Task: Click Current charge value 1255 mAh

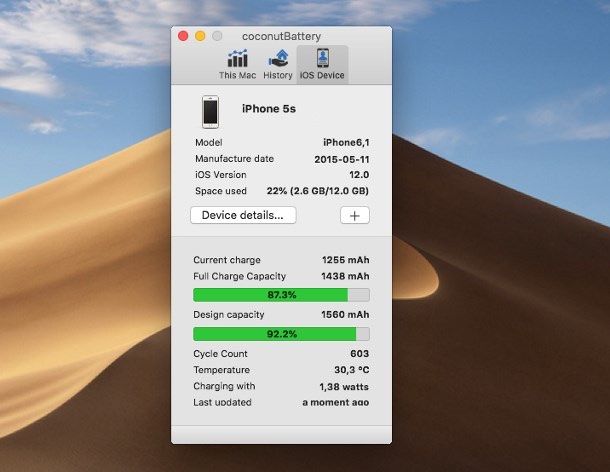Action: [345, 260]
